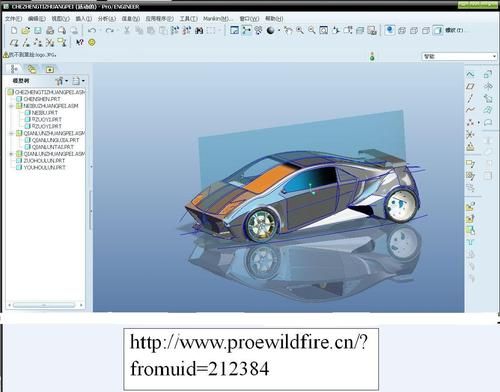Click the What's This help pointer icon

click(79, 43)
